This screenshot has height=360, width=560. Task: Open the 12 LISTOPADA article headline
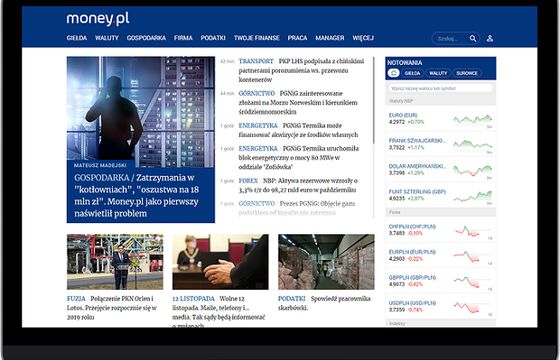(x=219, y=311)
